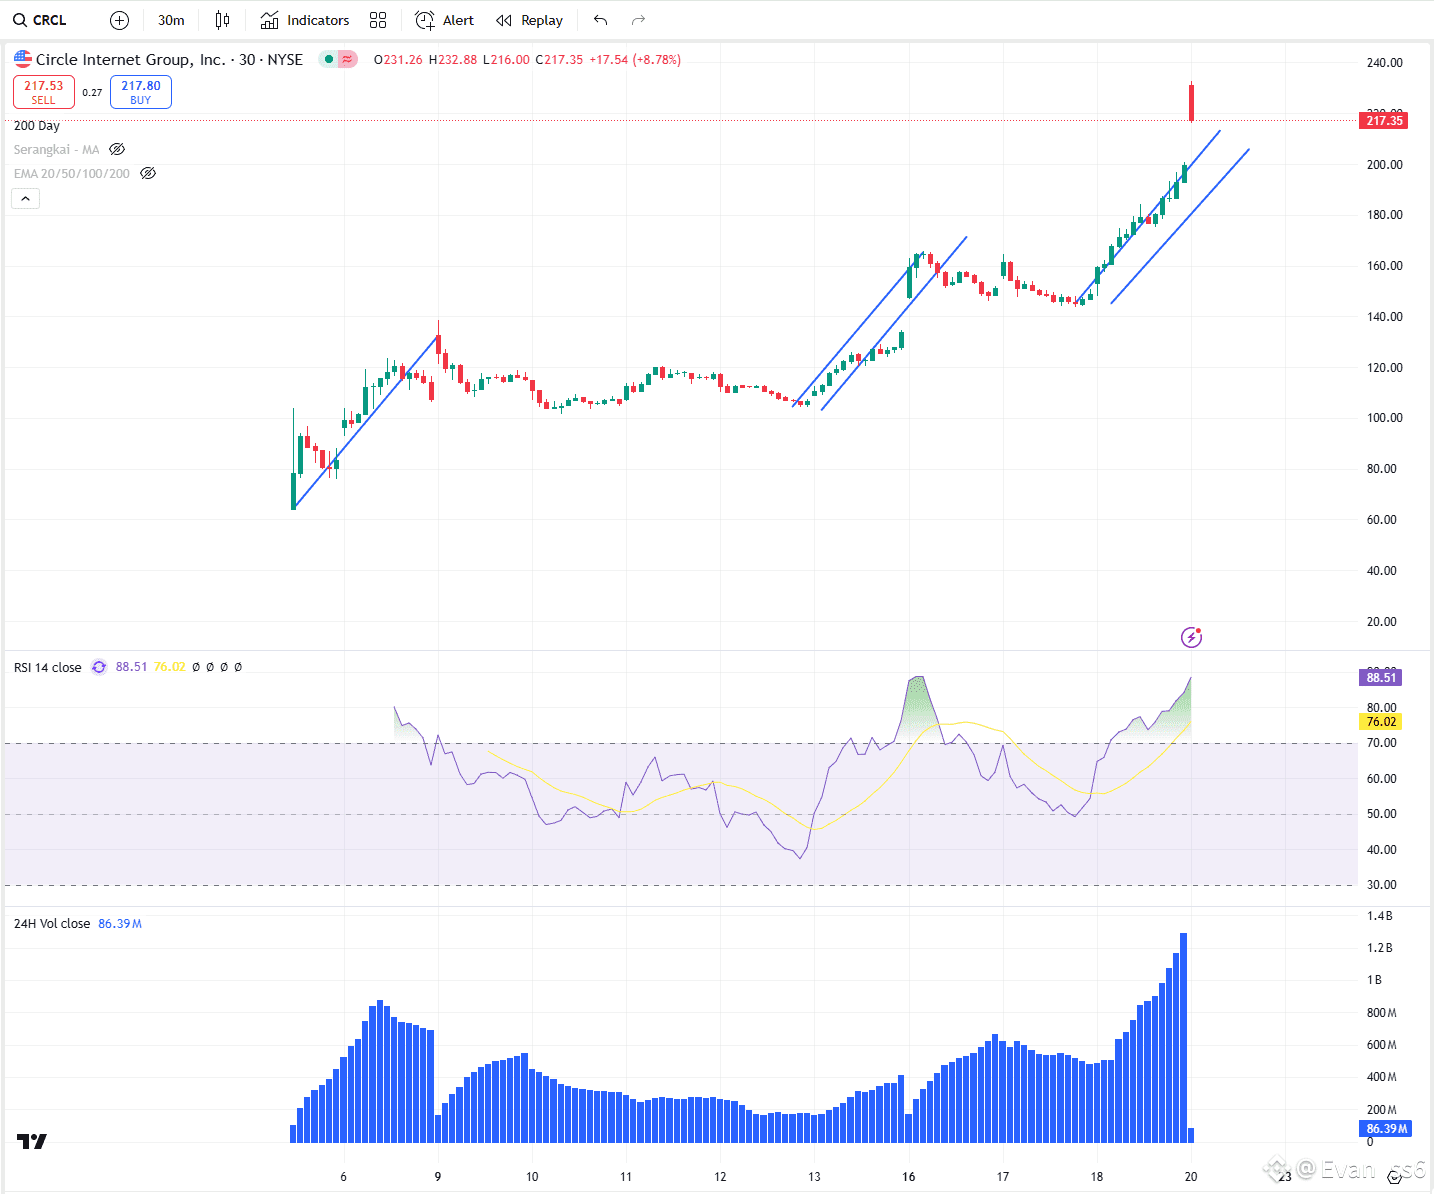
Task: Open the indicator templates grid icon
Action: pyautogui.click(x=378, y=20)
